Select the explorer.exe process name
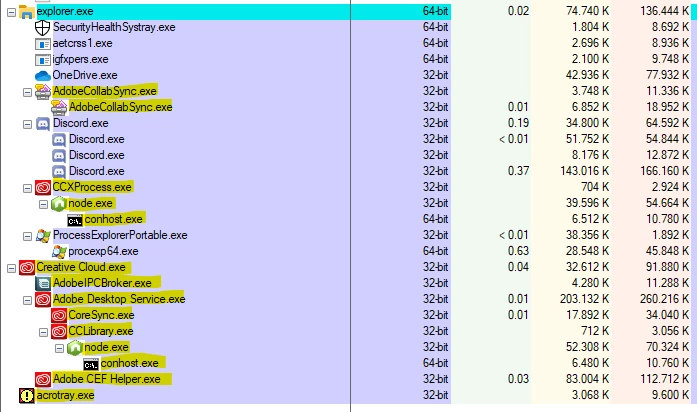697x412 pixels. [x=65, y=11]
